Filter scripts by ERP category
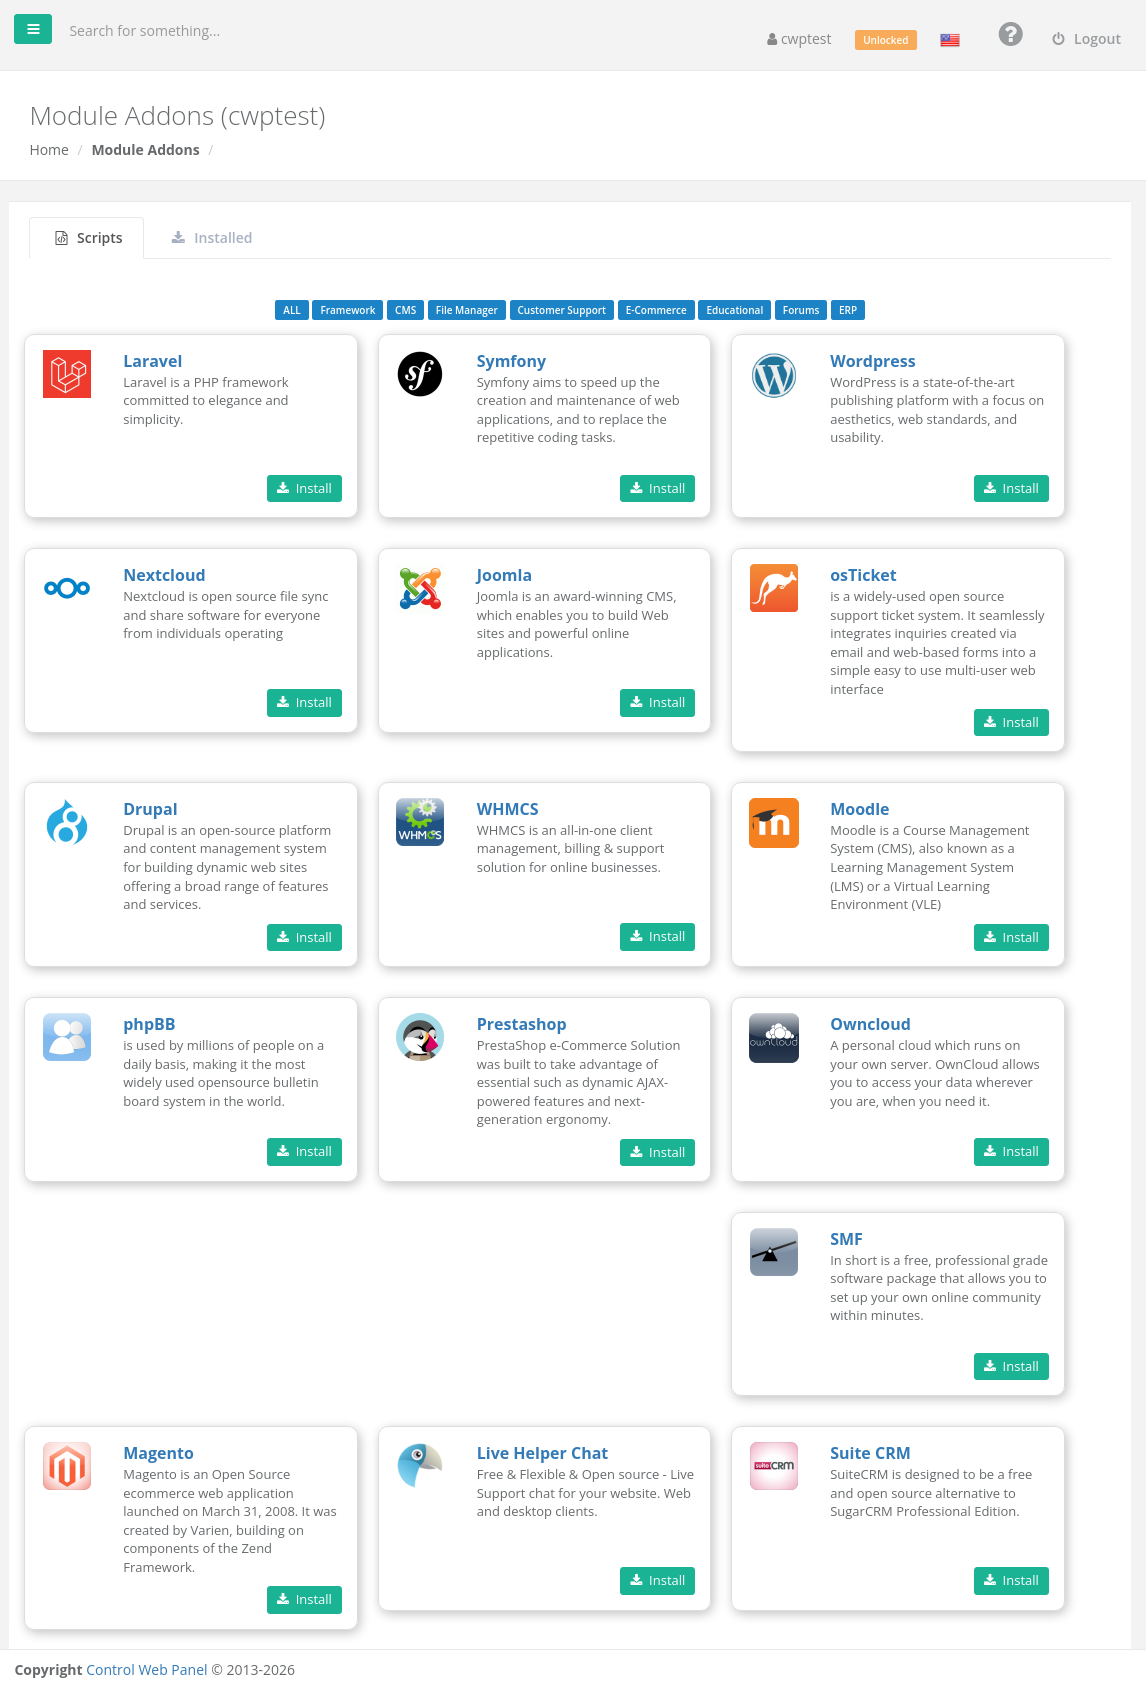Image resolution: width=1146 pixels, height=1689 pixels. pos(848,310)
